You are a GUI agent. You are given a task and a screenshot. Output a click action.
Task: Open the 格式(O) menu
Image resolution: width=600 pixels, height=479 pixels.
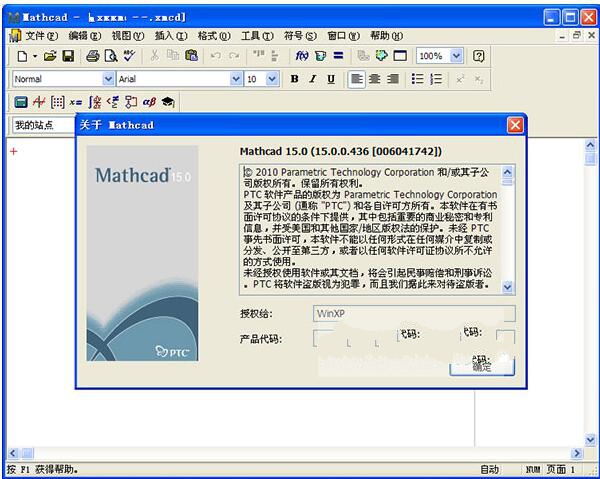click(x=214, y=36)
